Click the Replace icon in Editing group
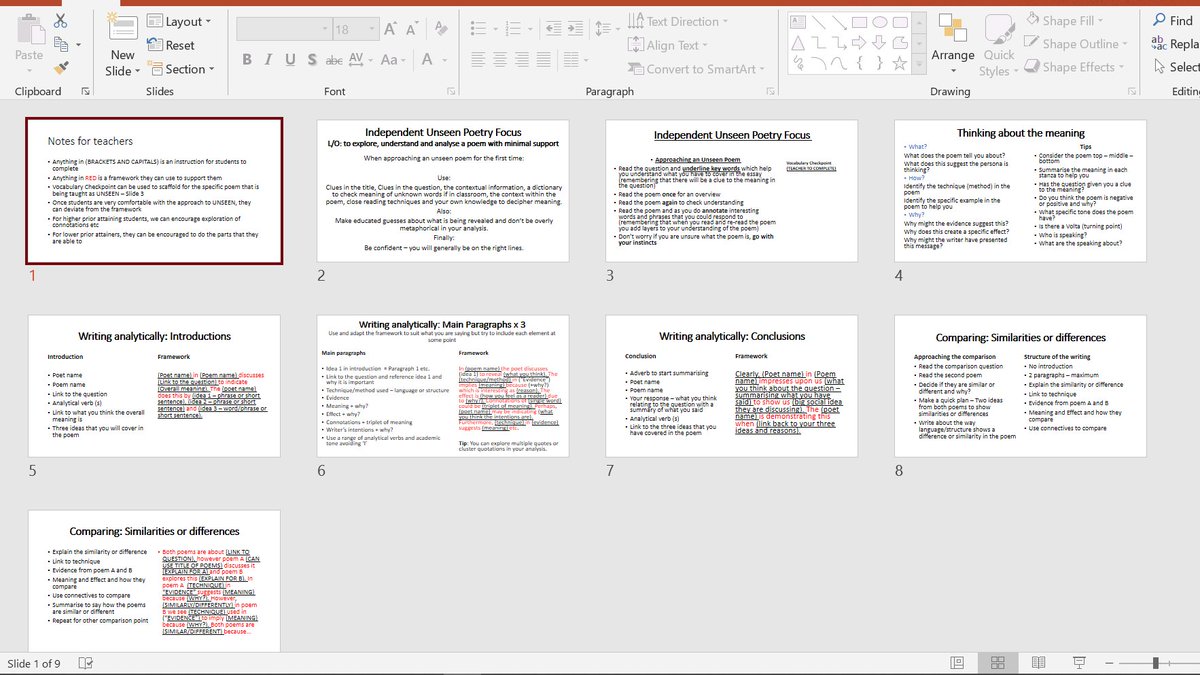 [x=1177, y=44]
